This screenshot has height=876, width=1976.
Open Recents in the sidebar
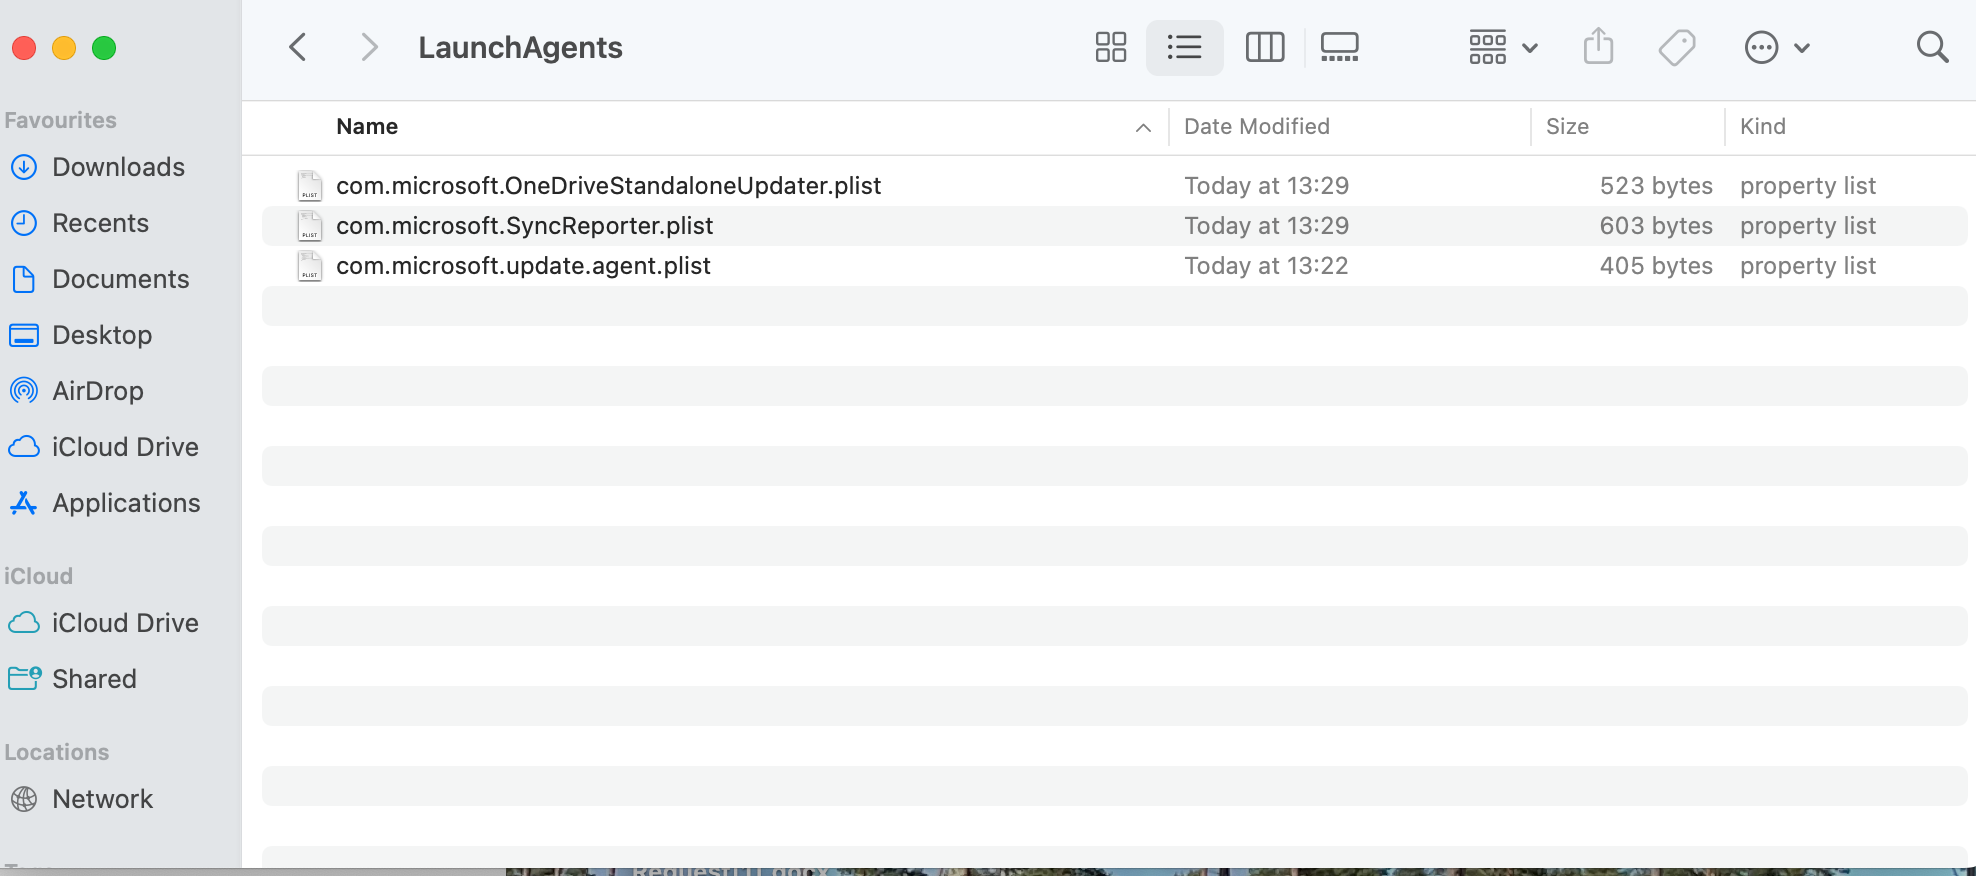[x=101, y=223]
